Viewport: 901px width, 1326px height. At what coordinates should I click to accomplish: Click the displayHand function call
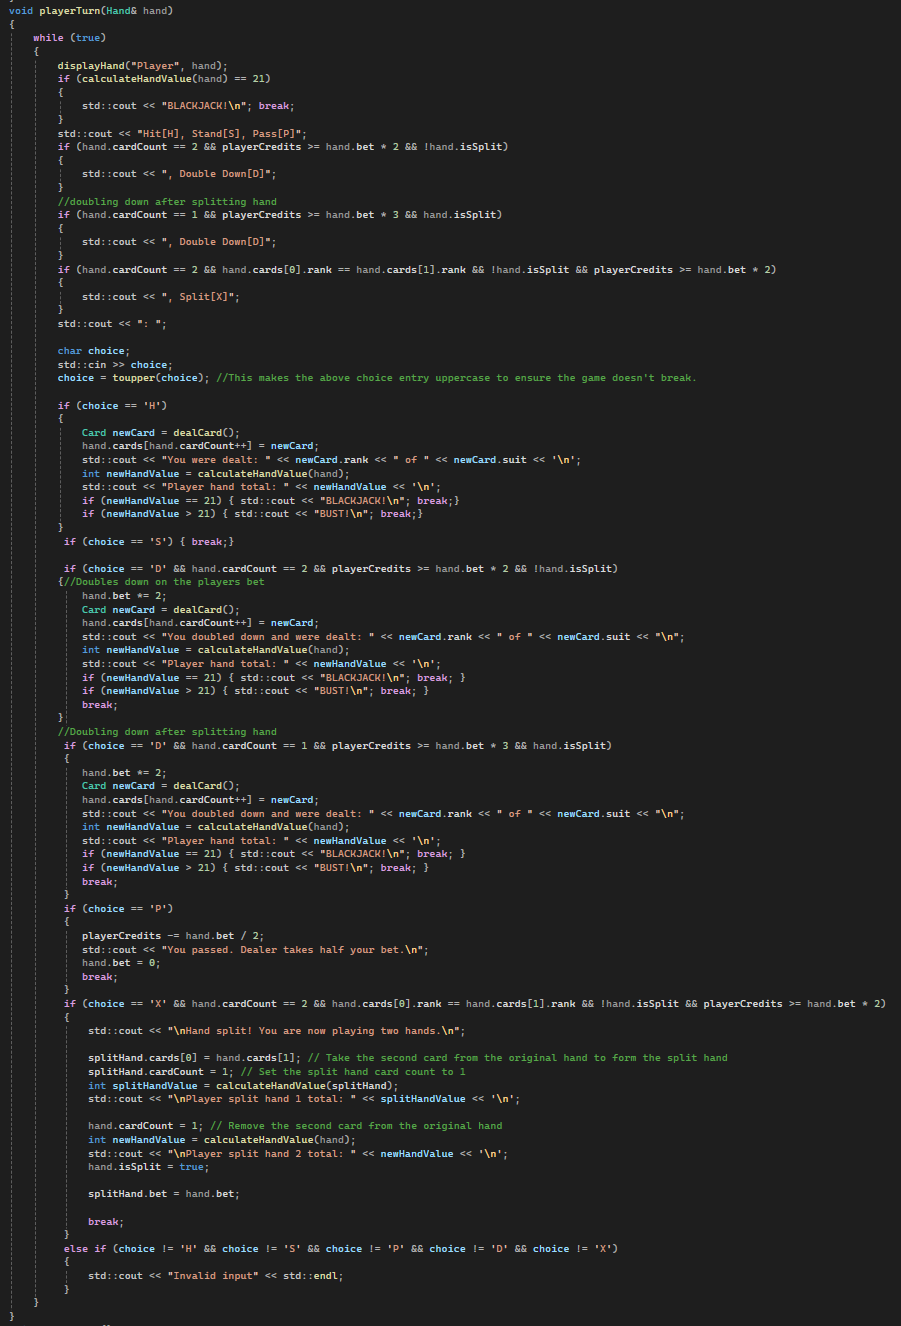pyautogui.click(x=92, y=65)
